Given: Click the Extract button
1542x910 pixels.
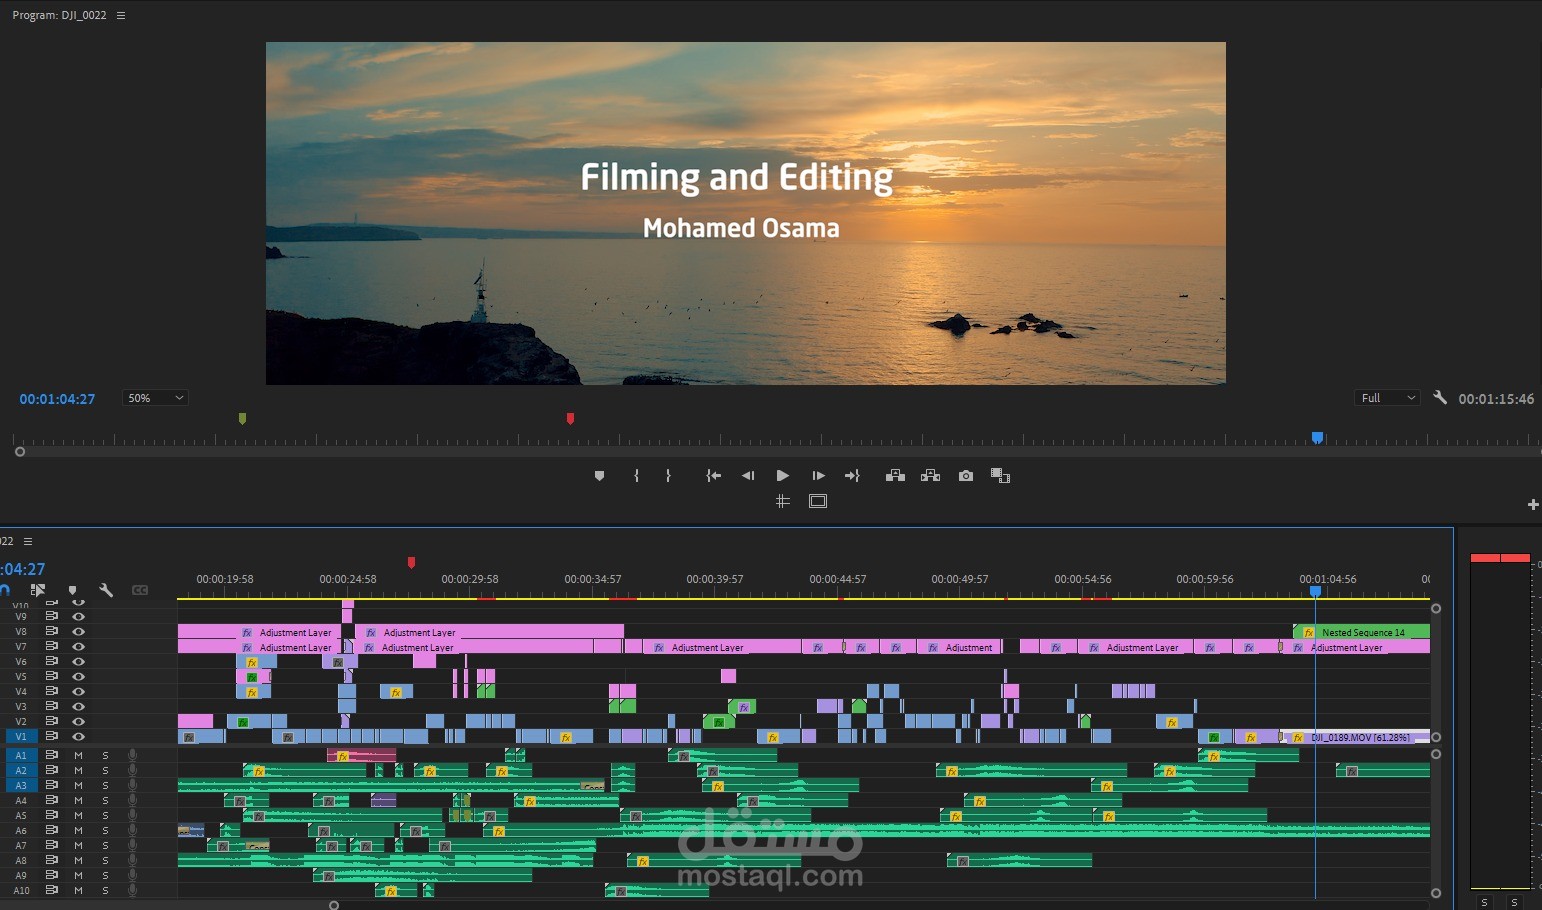Looking at the screenshot, I should pos(930,476).
